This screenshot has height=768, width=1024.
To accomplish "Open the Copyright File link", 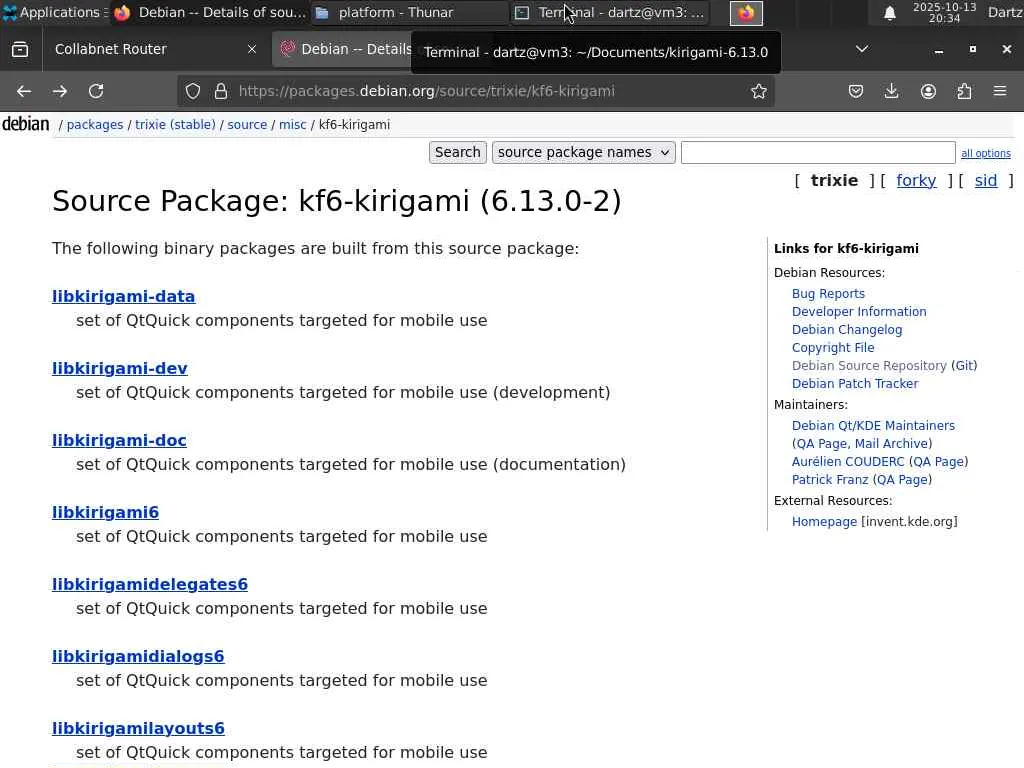I will [x=833, y=348].
